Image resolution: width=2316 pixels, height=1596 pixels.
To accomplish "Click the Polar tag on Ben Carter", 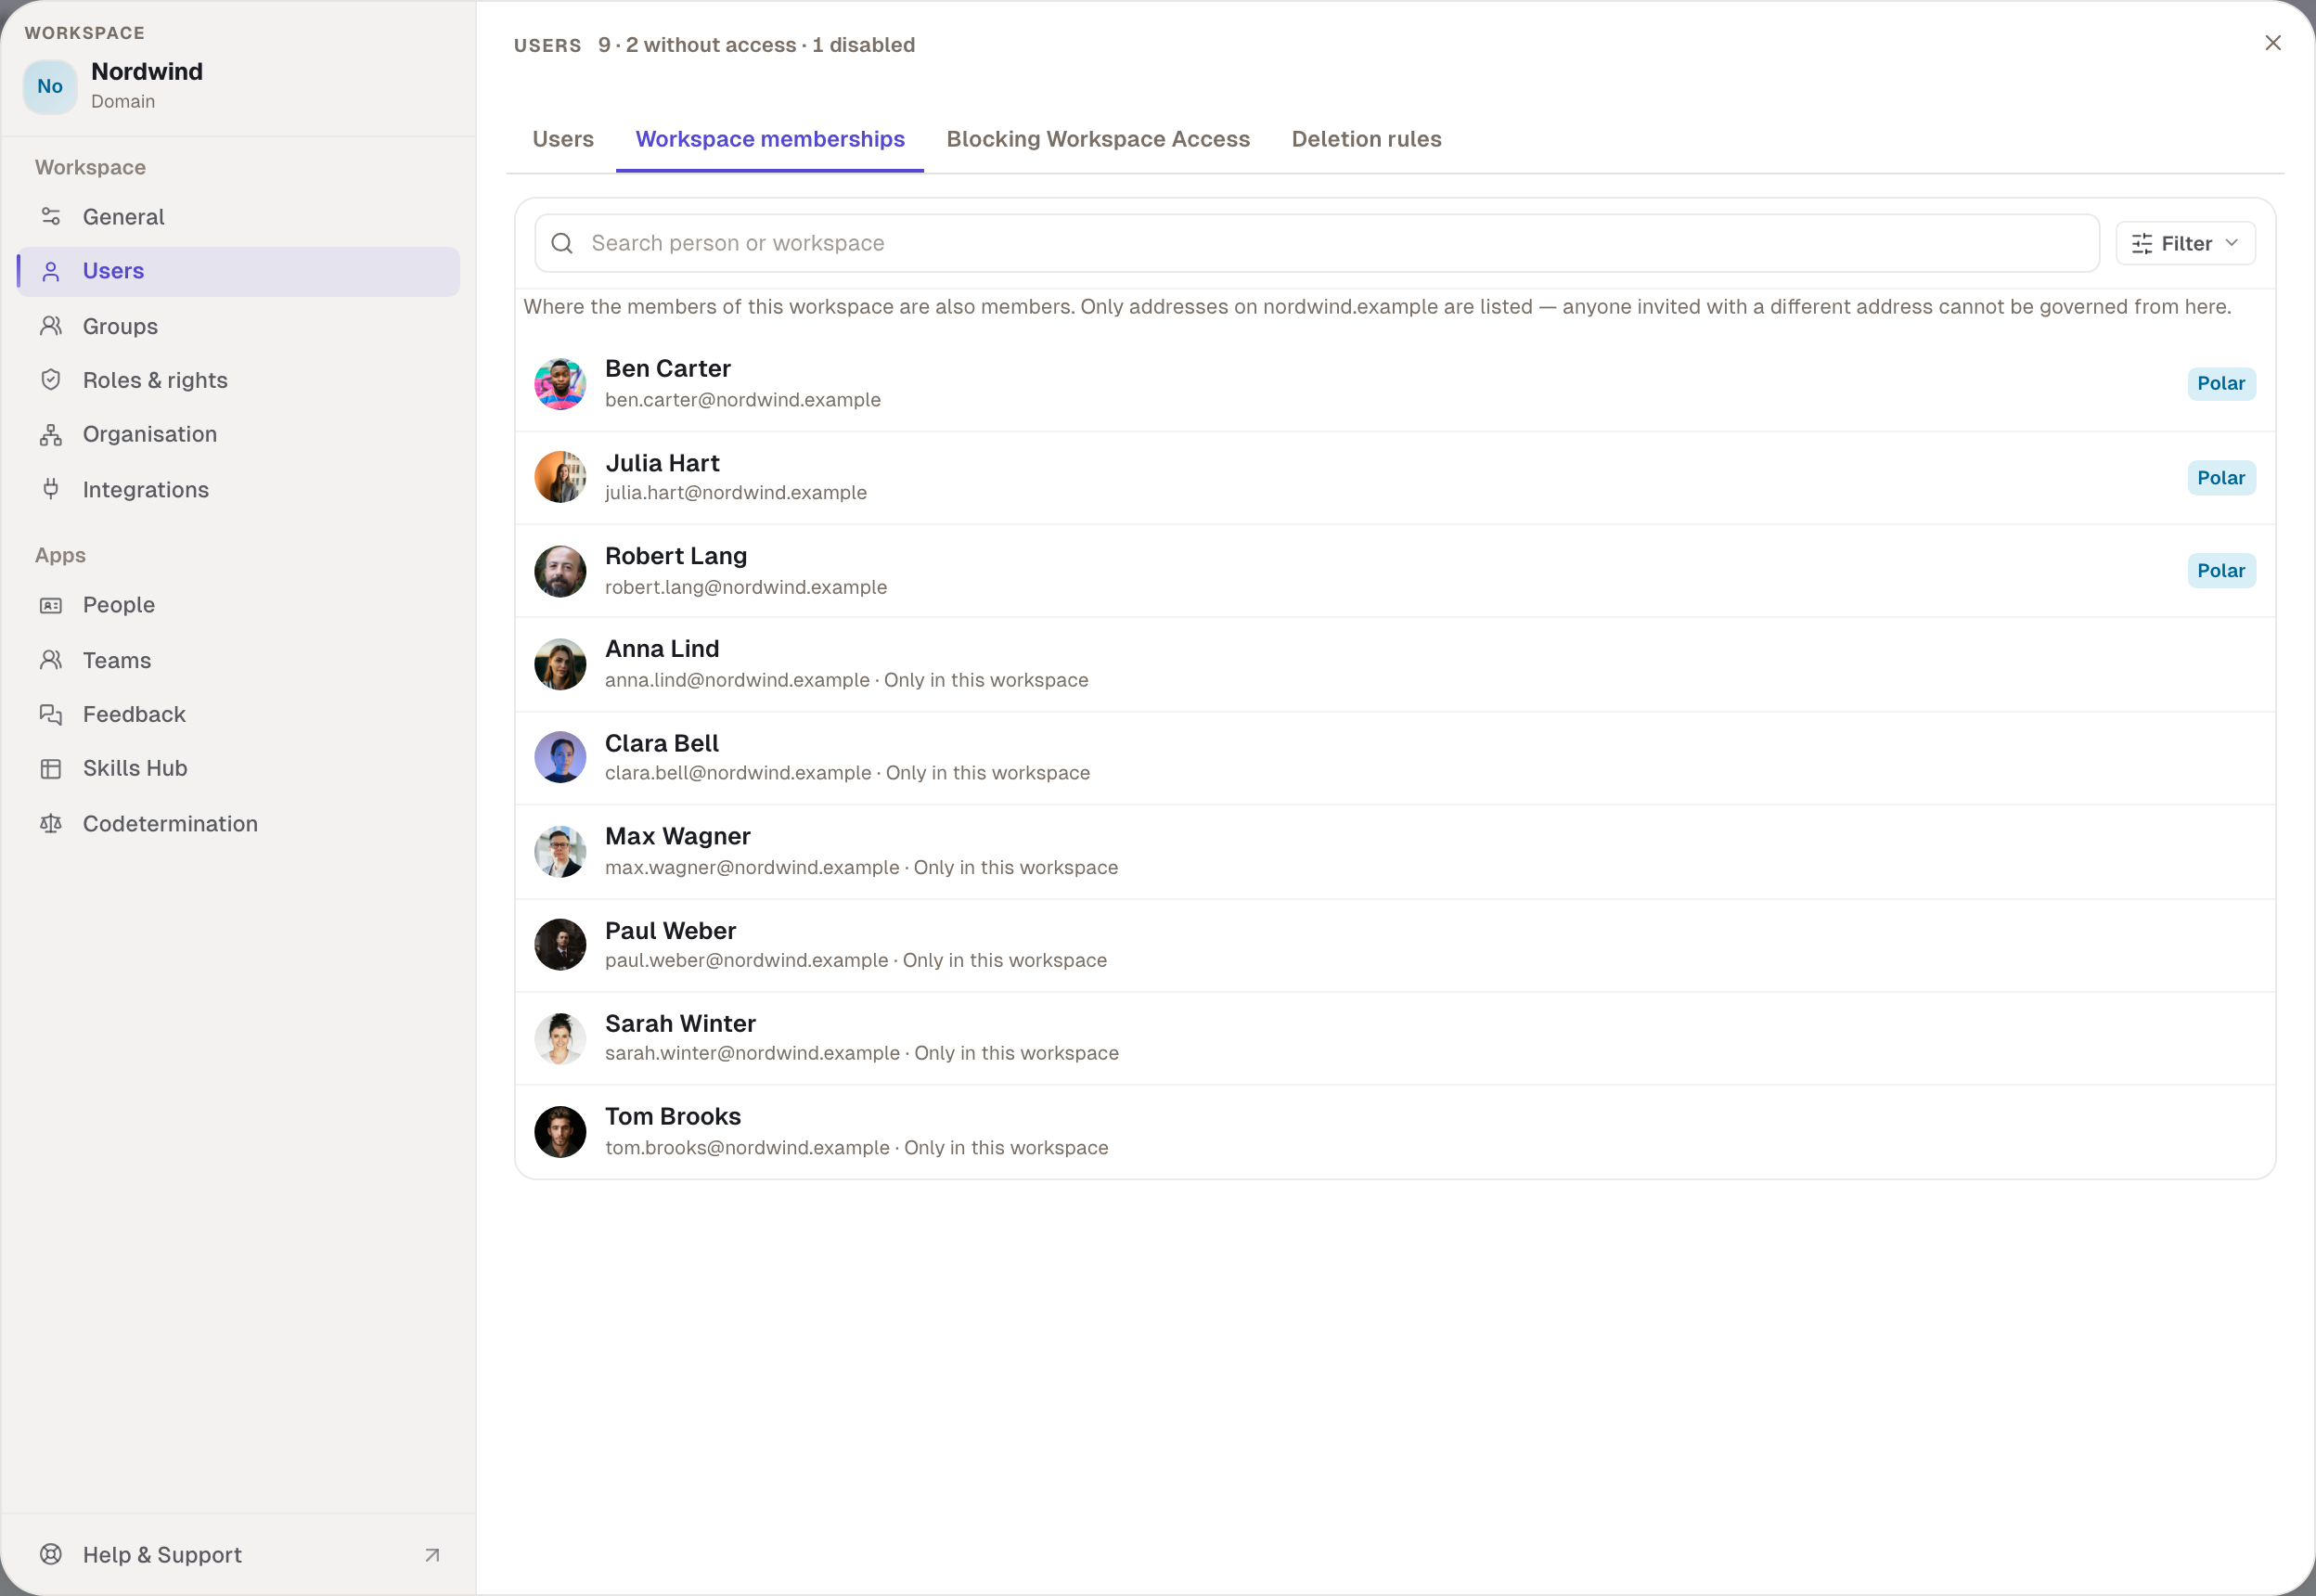I will [x=2221, y=384].
